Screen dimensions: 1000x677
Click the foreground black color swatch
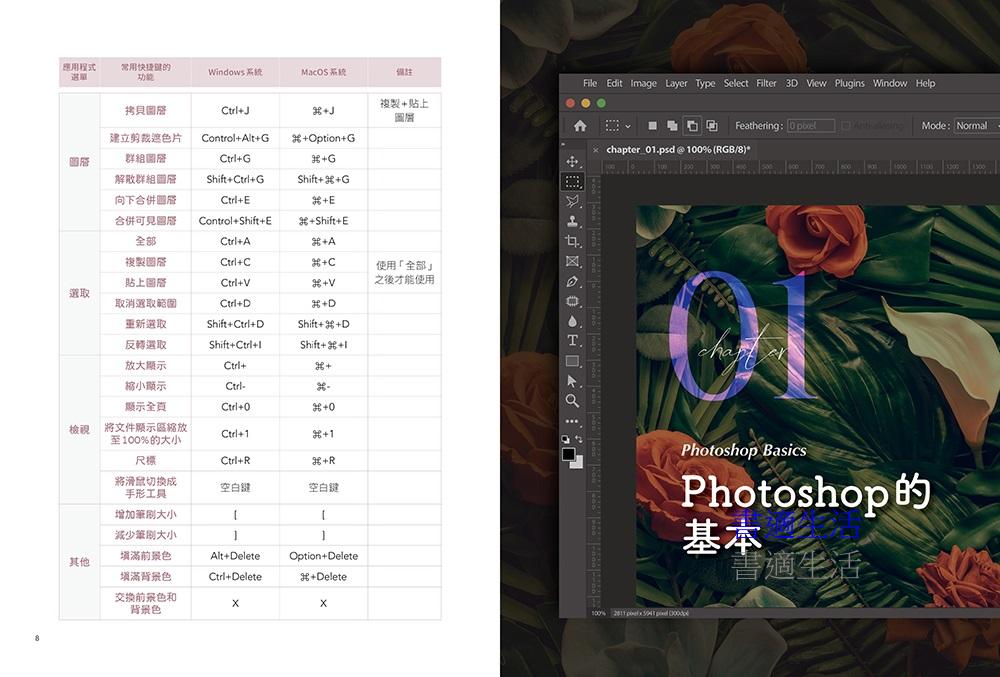(x=568, y=454)
